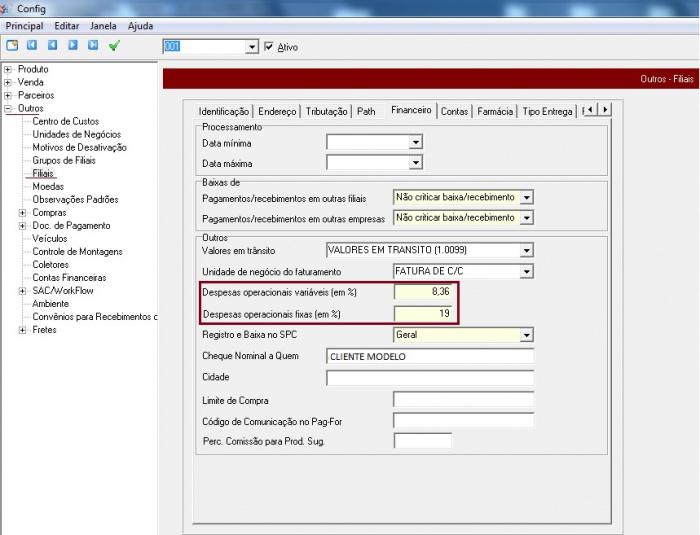
Task: Click the new record toolbar icon
Action: coord(12,46)
